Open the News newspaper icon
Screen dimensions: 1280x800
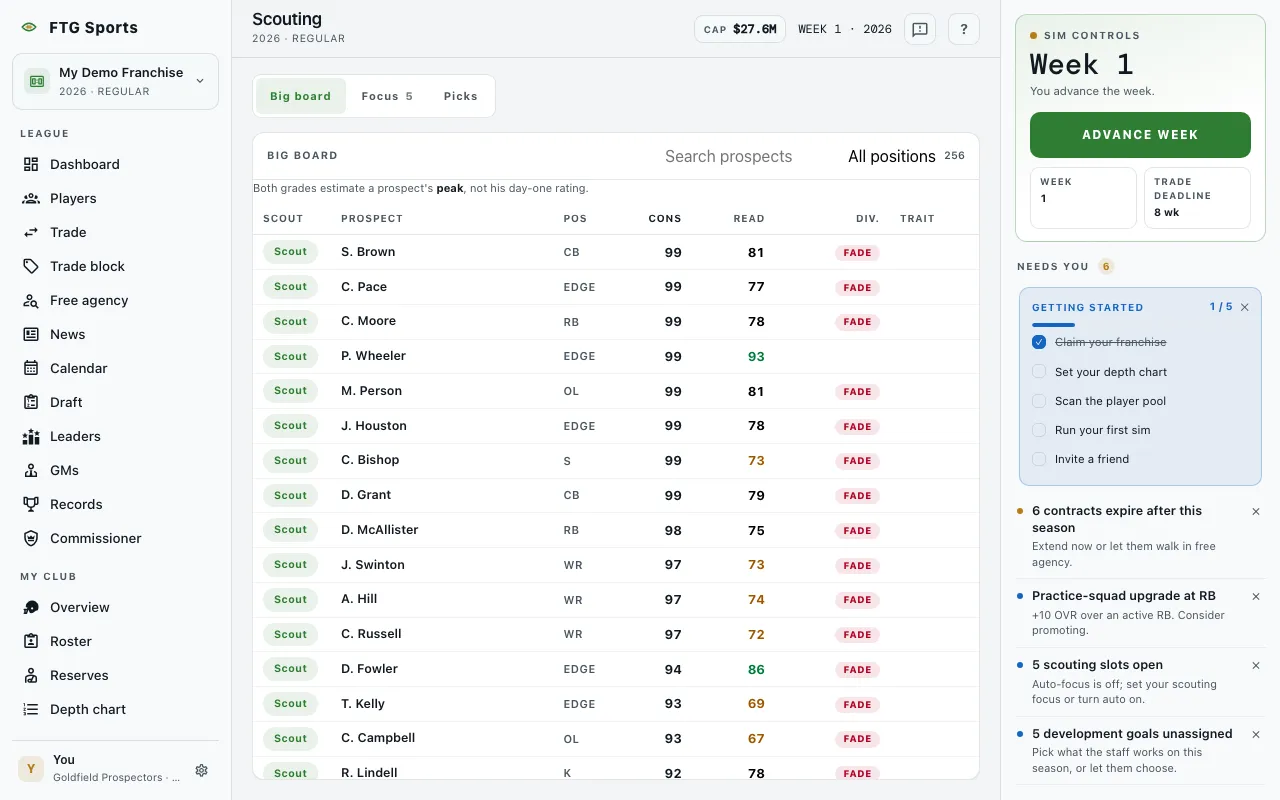[31, 334]
